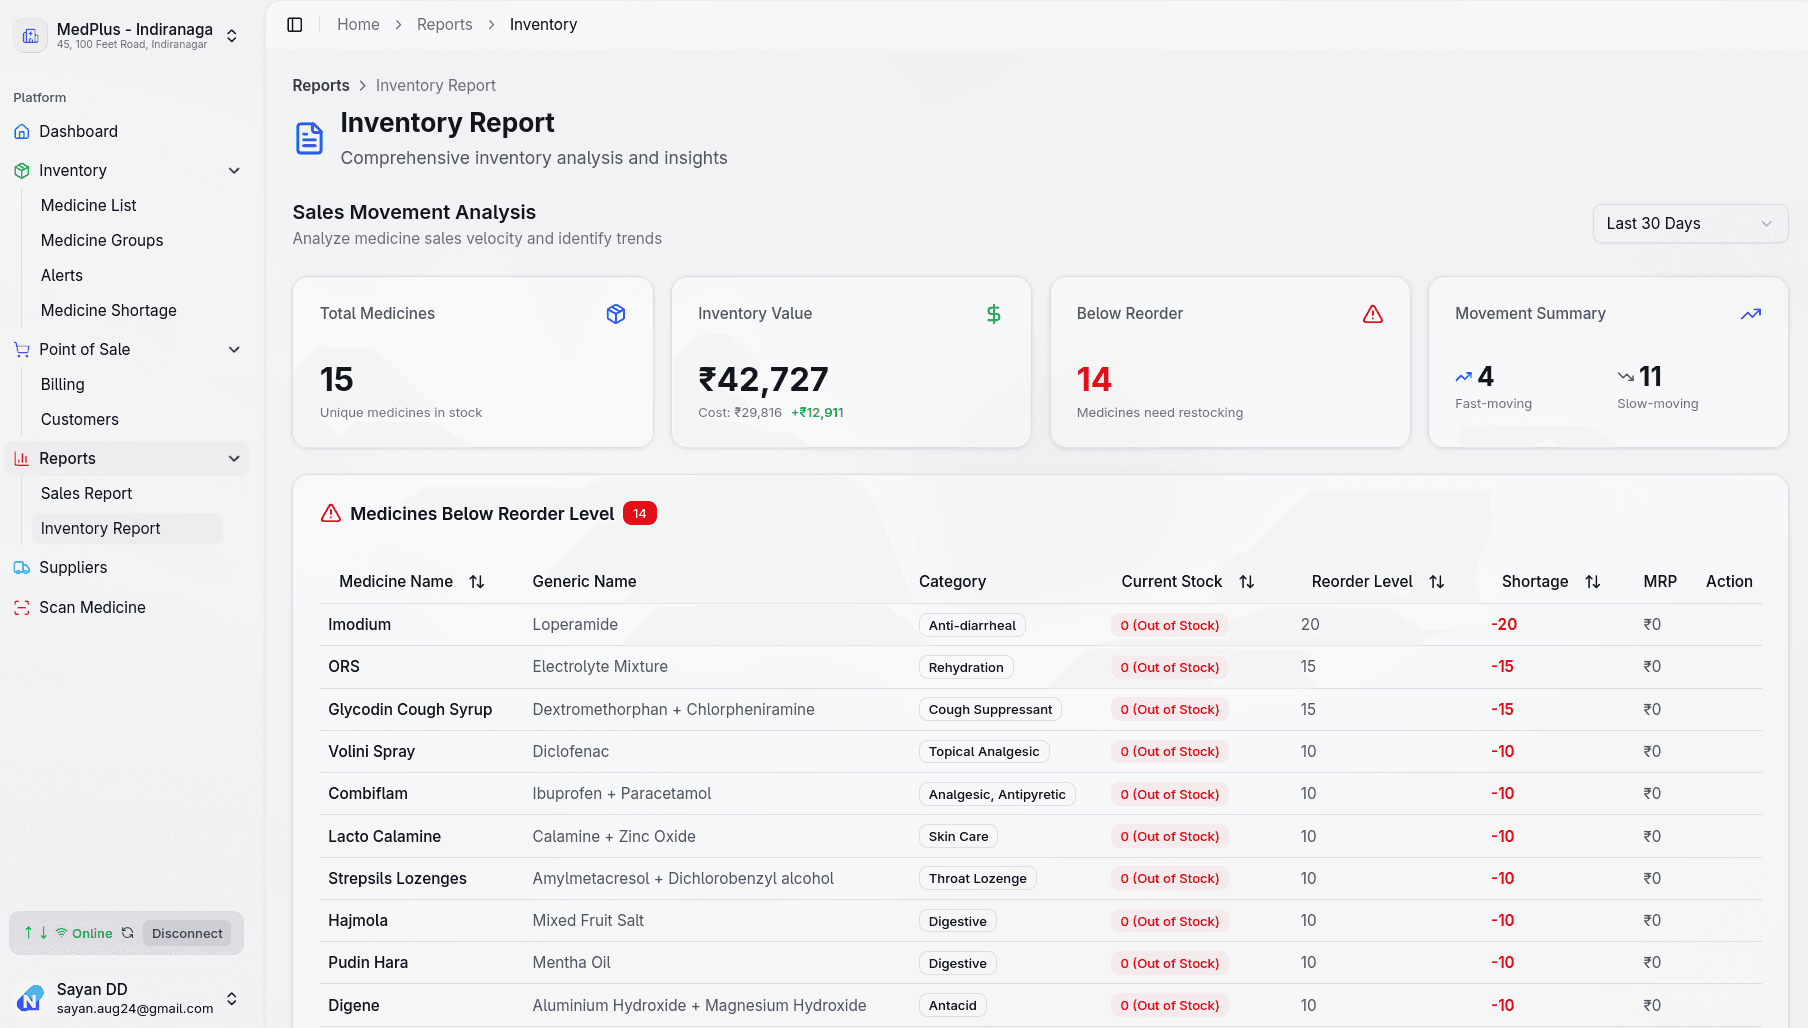Screen dimensions: 1808x1028
Task: Click the refresh connection icon
Action: 128,933
